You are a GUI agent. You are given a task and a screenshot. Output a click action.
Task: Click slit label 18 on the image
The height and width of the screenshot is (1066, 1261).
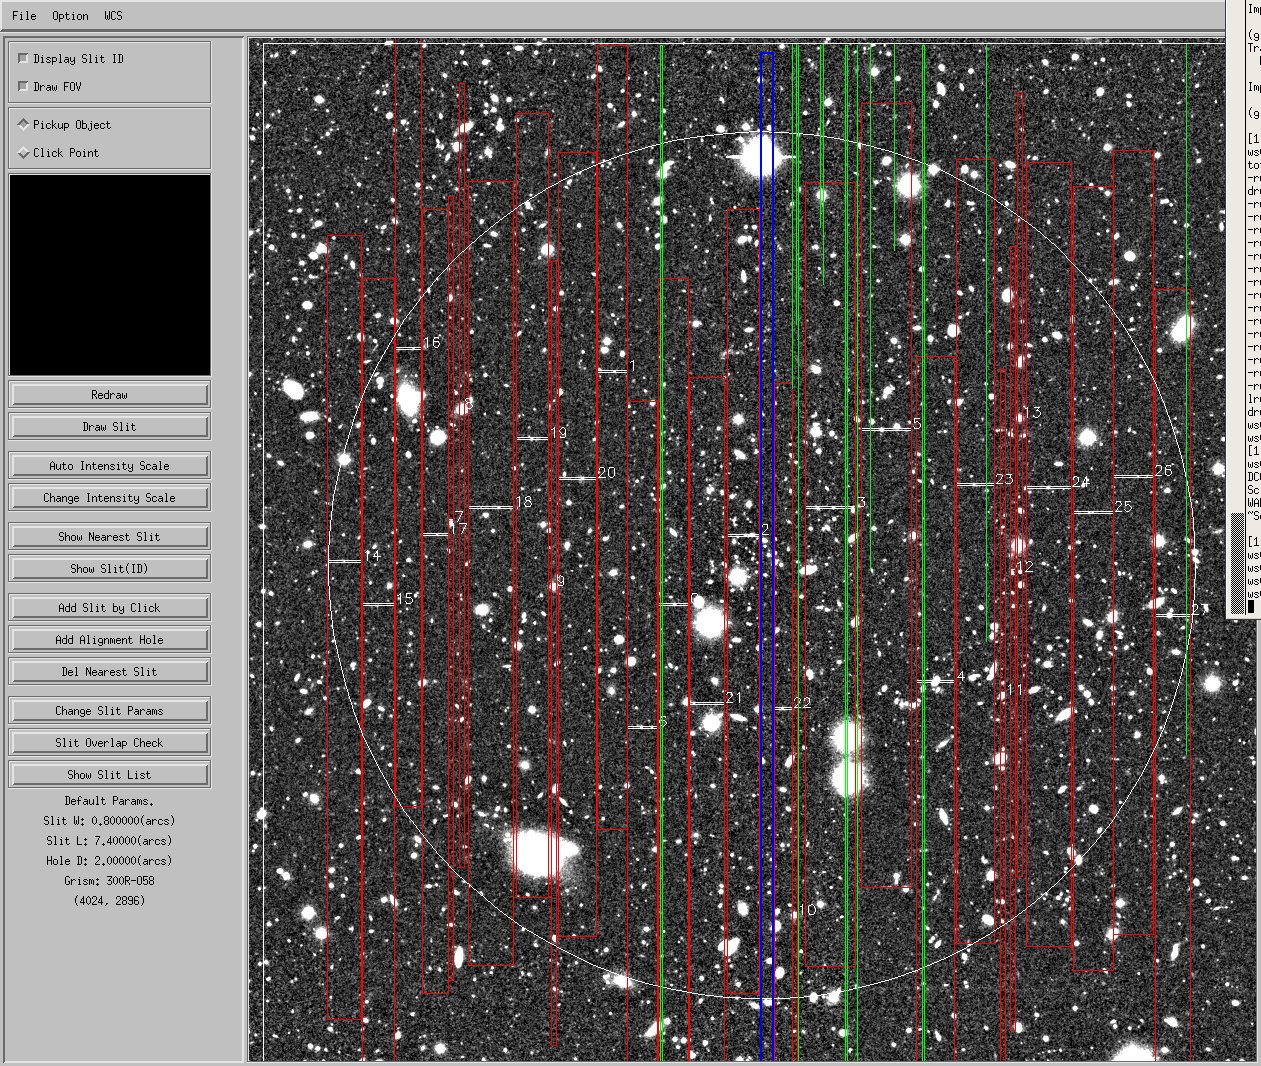[524, 502]
